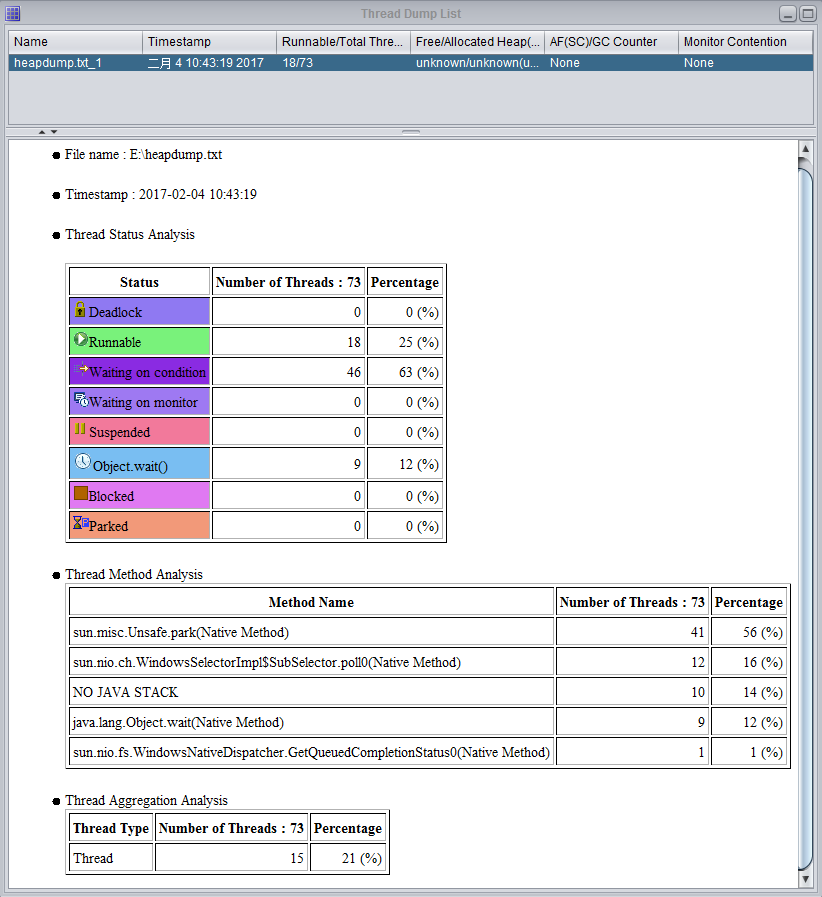Sort list by Timestamp column header
The image size is (822, 897).
(209, 42)
